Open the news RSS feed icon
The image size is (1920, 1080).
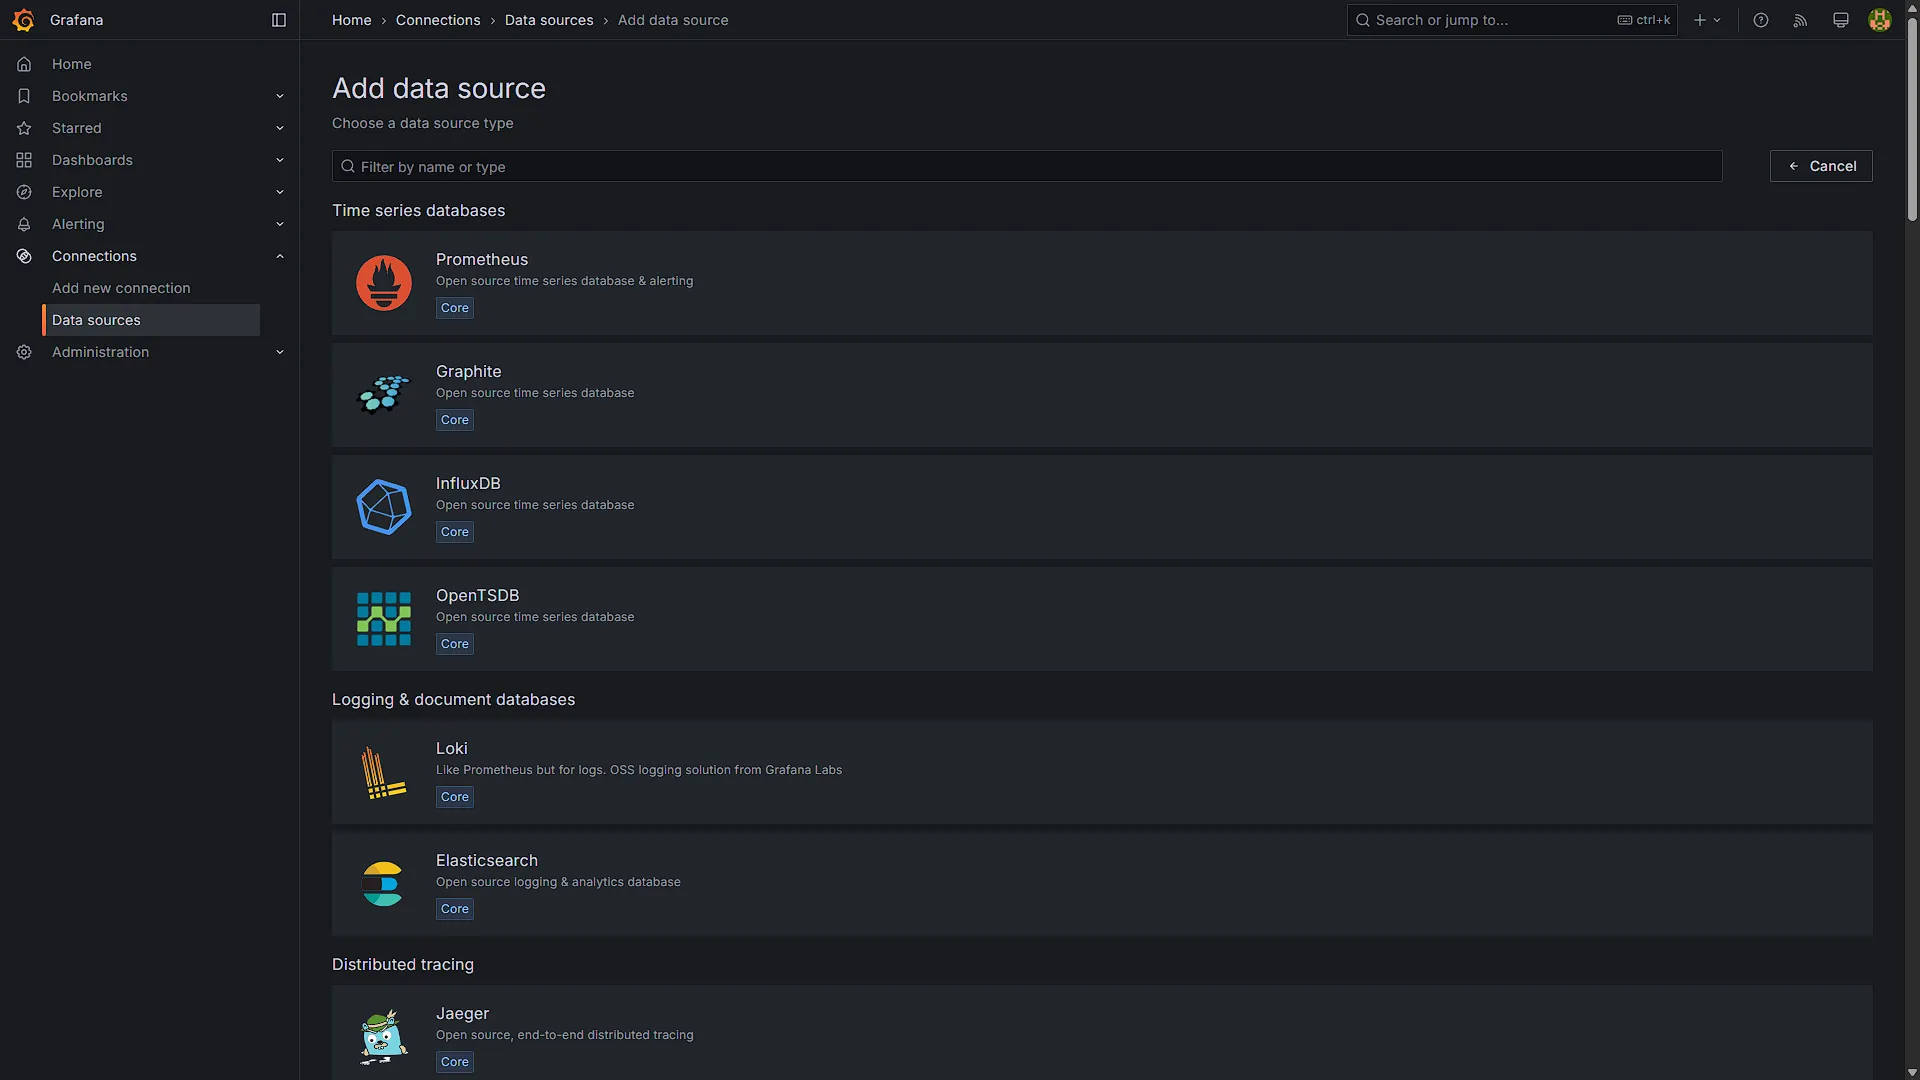(1801, 20)
